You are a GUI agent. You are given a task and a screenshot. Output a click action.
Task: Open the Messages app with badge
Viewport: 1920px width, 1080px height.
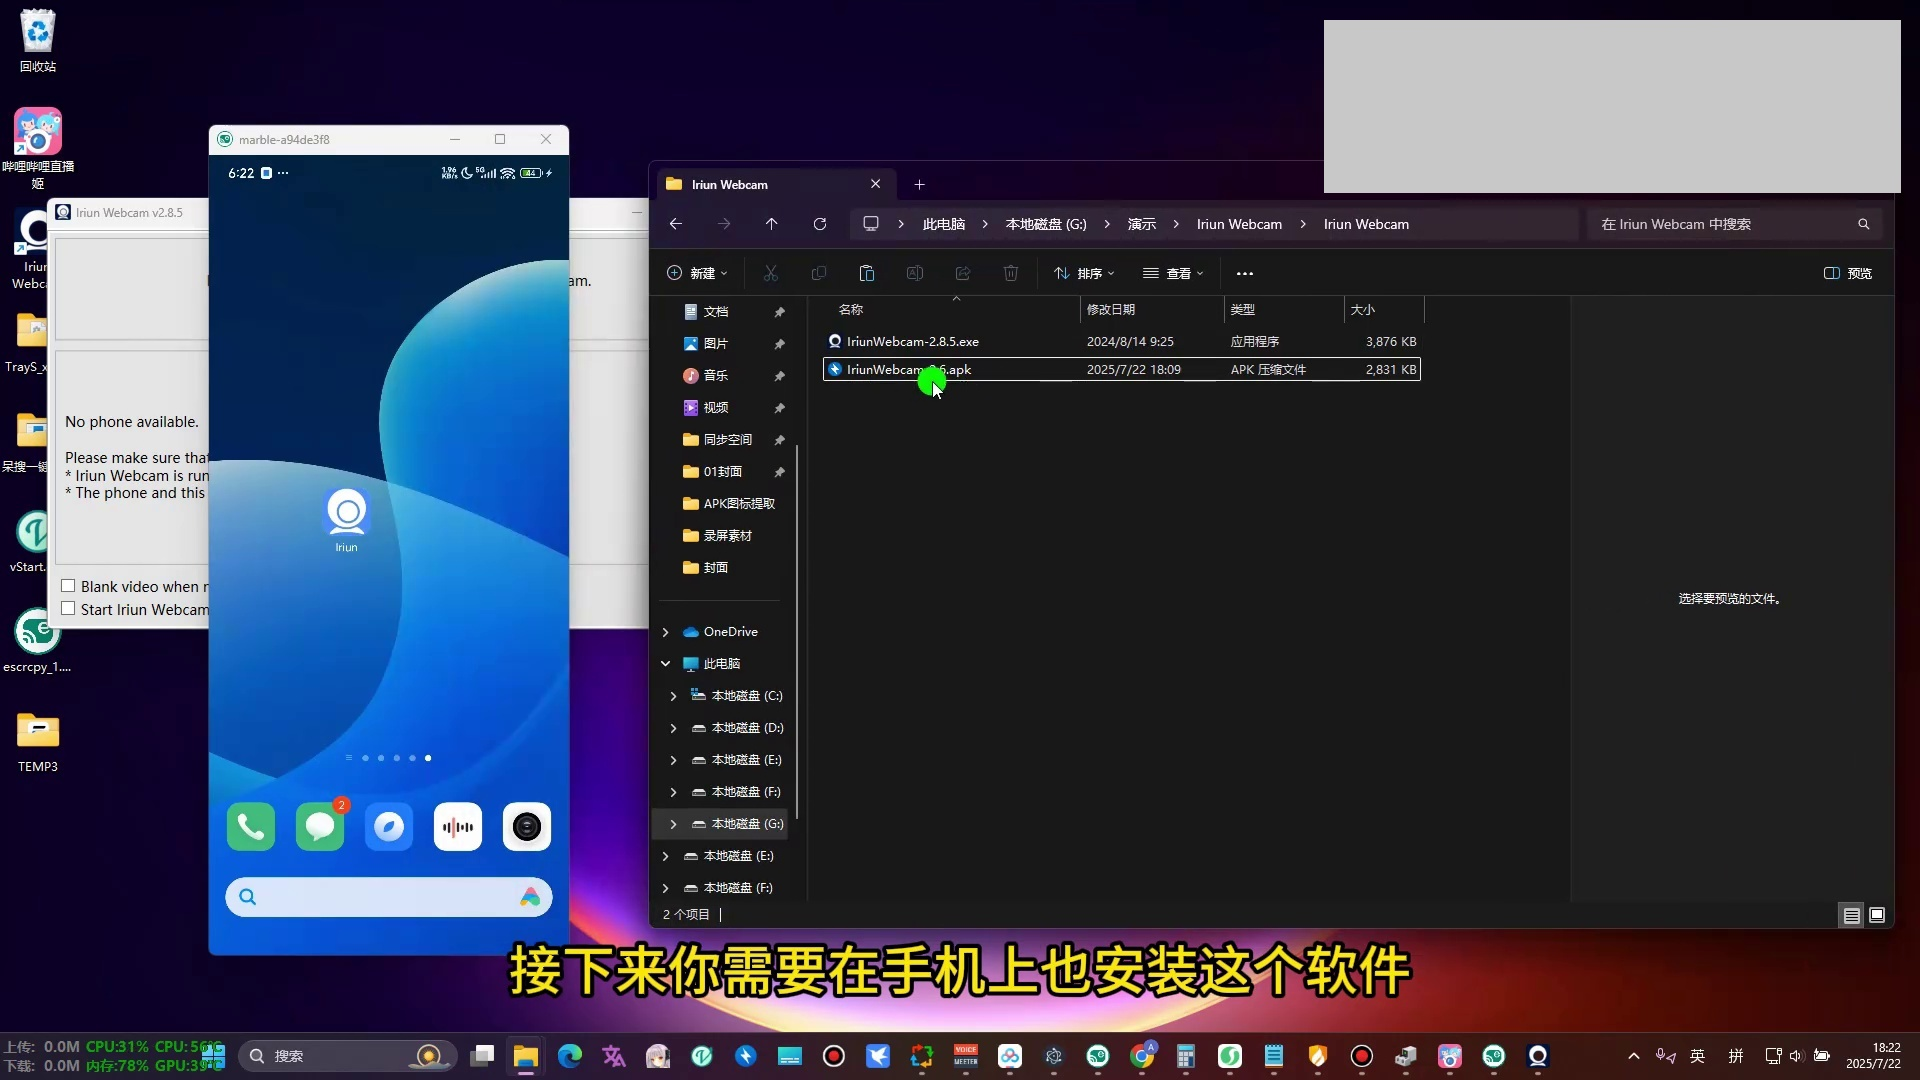(x=320, y=827)
